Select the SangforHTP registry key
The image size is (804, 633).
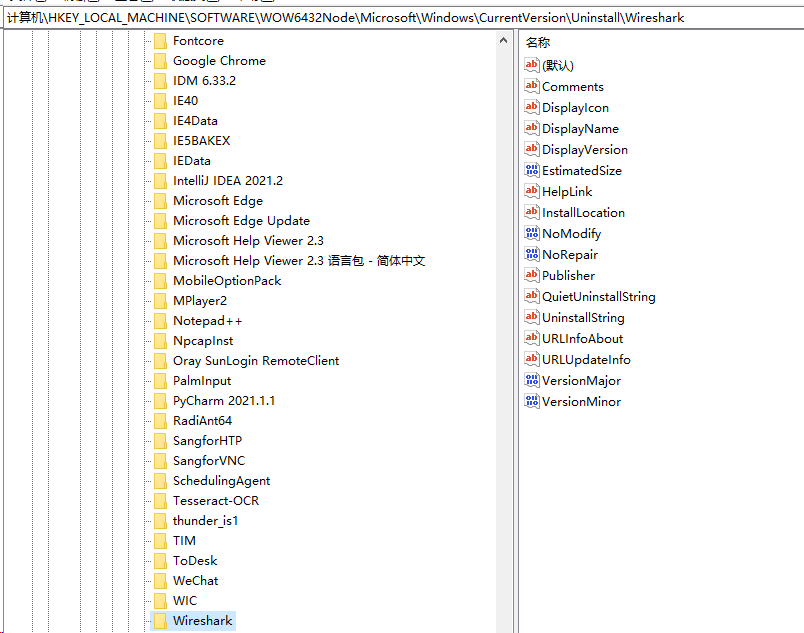tap(207, 441)
